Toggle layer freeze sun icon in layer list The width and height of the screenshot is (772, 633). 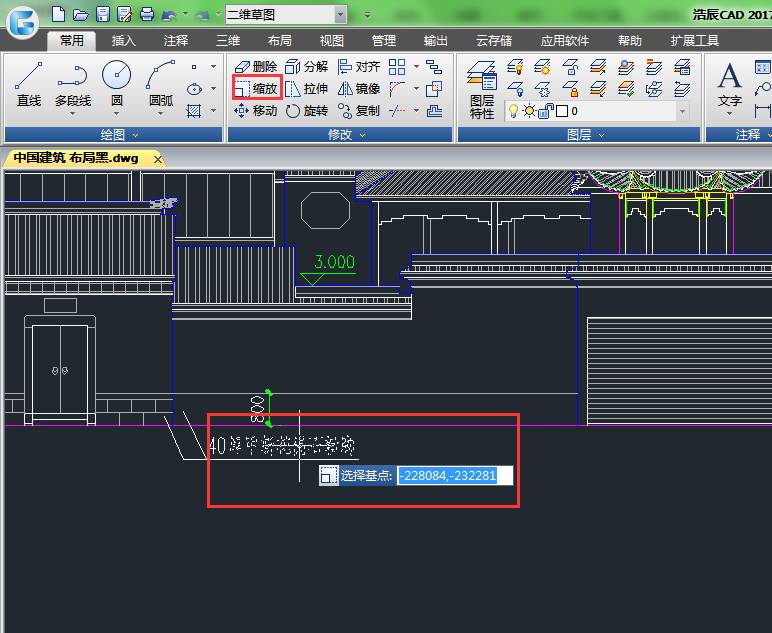coord(530,111)
